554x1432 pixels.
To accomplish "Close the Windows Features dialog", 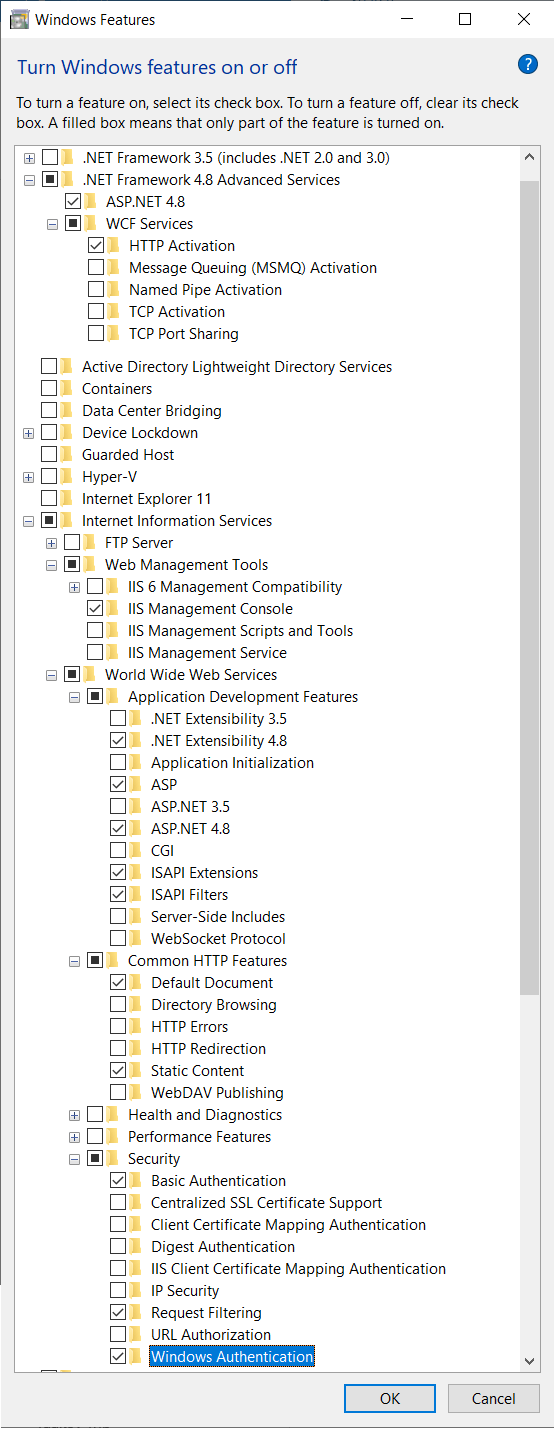I will (x=524, y=19).
